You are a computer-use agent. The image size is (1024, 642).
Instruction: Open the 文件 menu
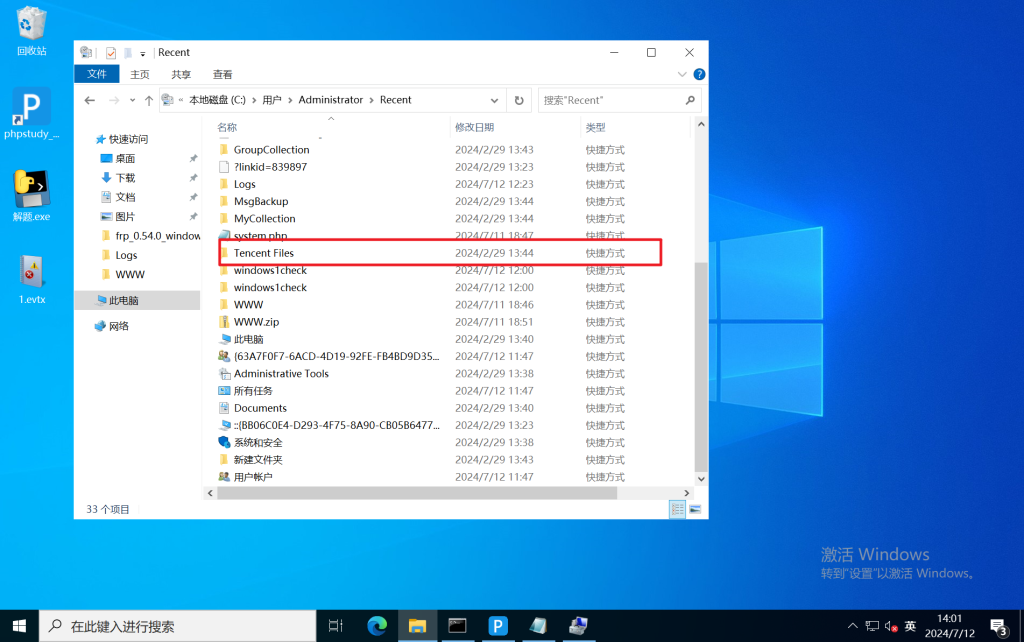(97, 74)
